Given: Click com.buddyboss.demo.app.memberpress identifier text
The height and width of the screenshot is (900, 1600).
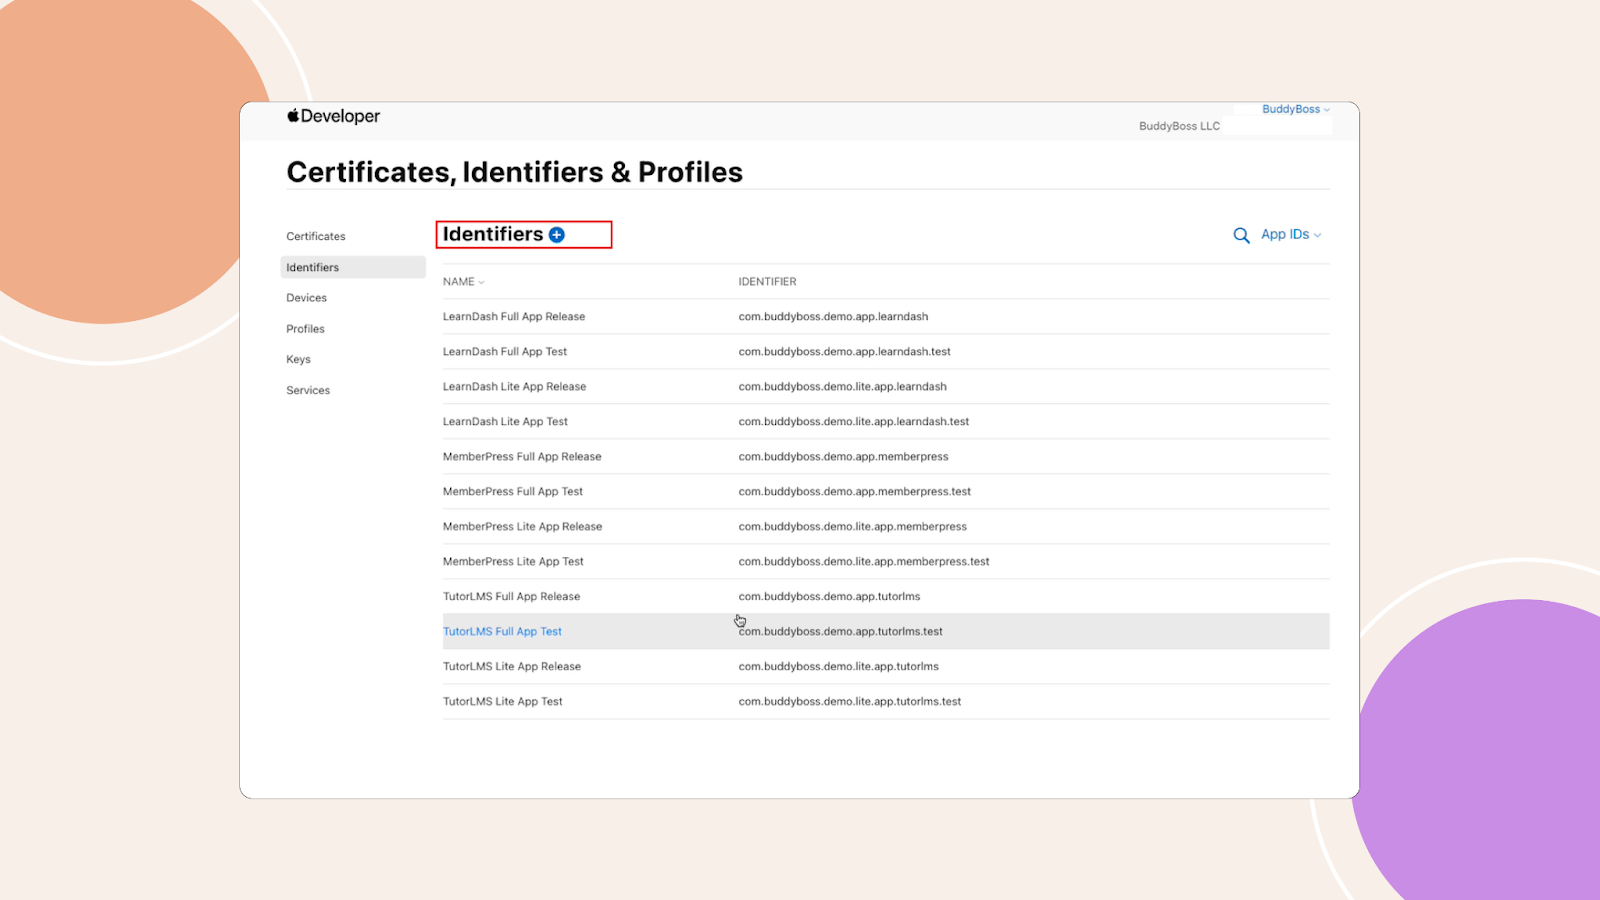Looking at the screenshot, I should coord(844,457).
